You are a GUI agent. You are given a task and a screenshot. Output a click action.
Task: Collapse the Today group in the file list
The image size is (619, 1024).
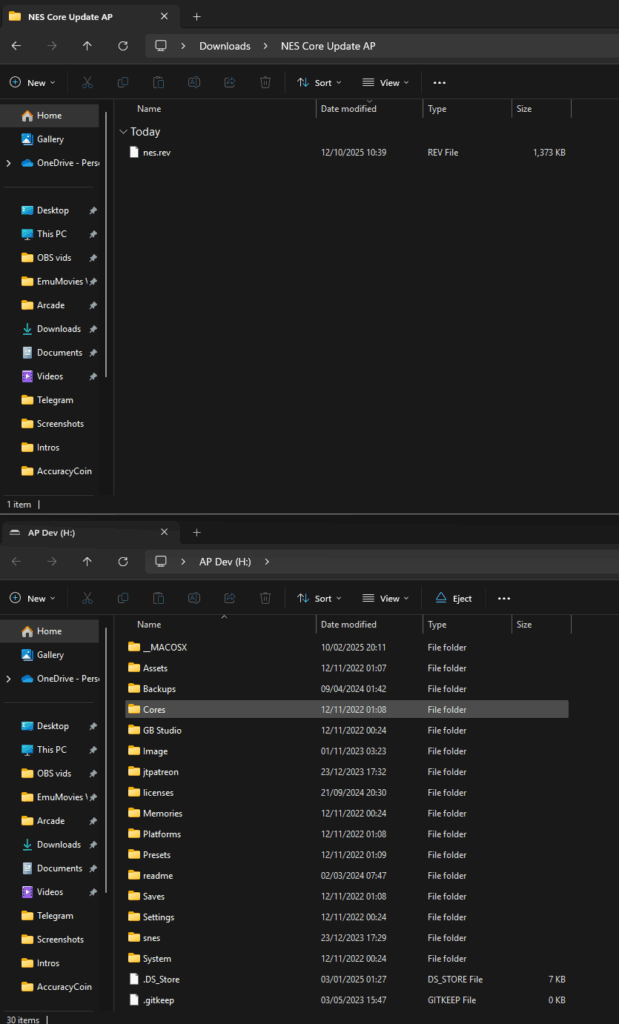[x=123, y=132]
